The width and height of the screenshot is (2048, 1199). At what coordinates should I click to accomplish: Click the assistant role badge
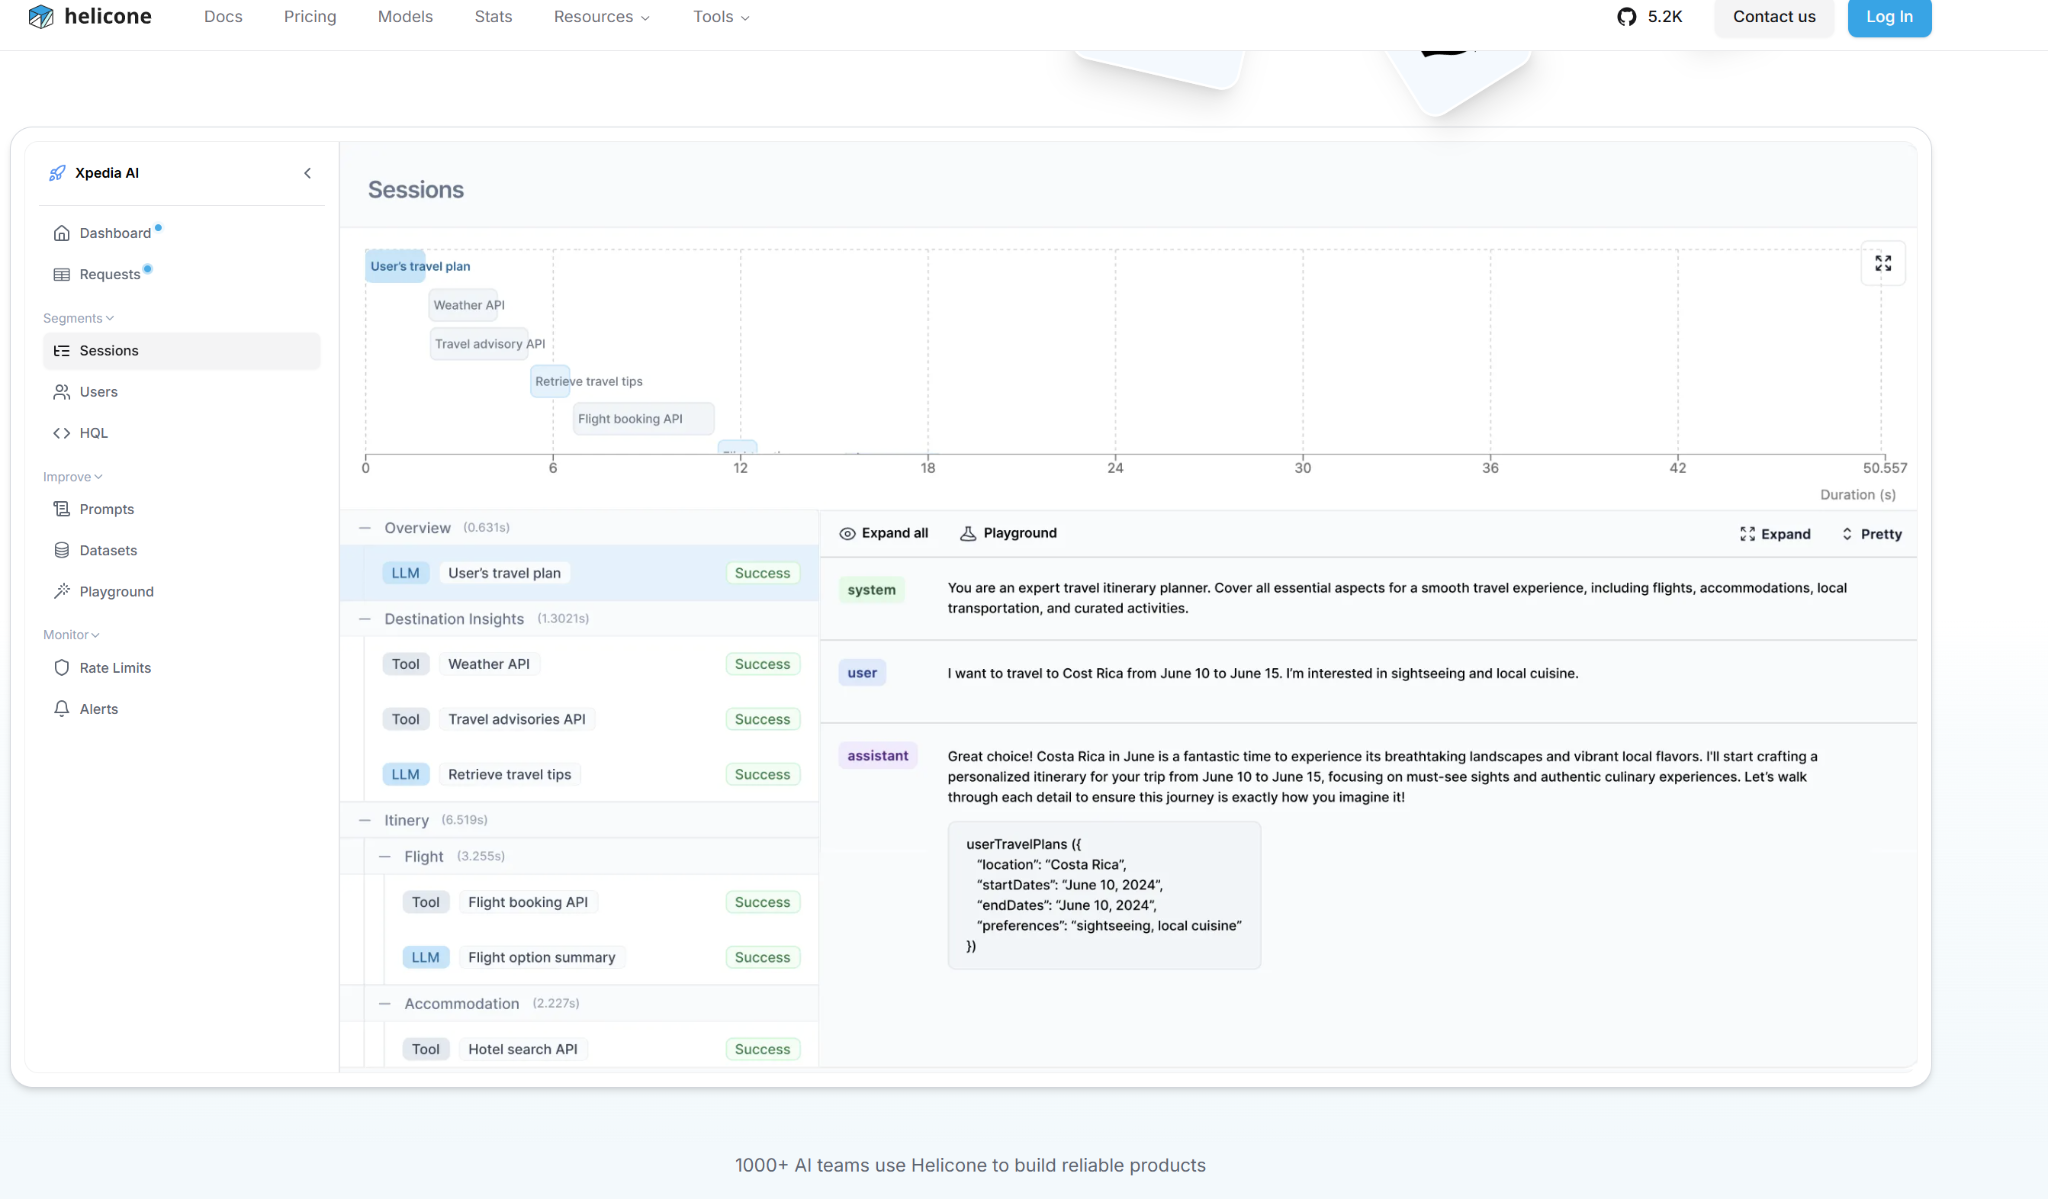coord(877,756)
